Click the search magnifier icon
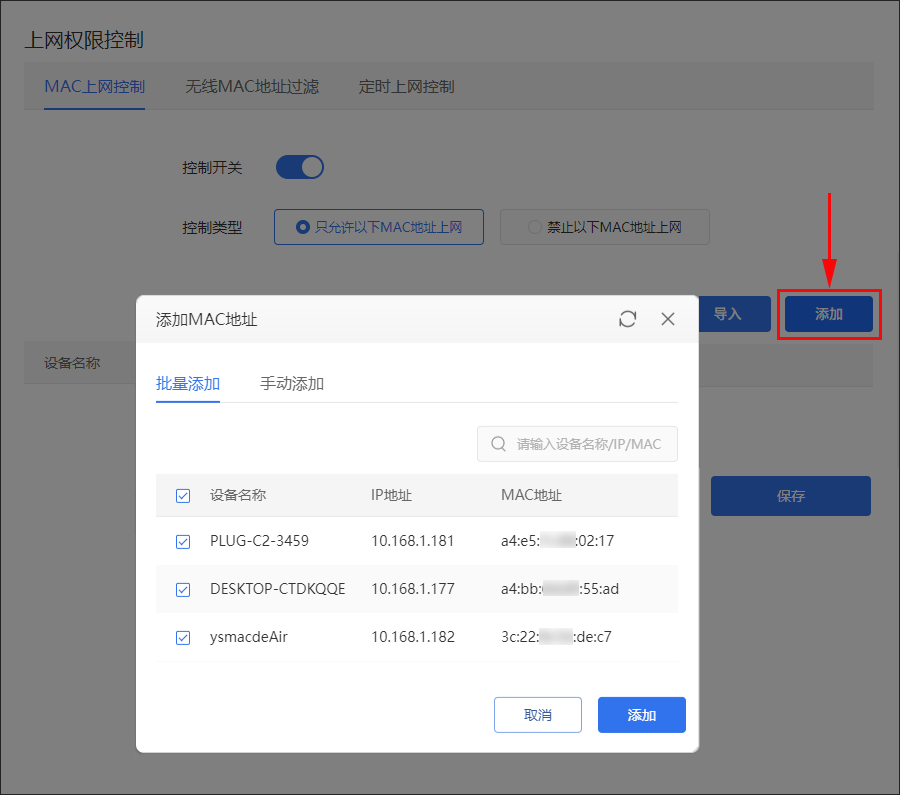The width and height of the screenshot is (900, 795). tap(498, 444)
